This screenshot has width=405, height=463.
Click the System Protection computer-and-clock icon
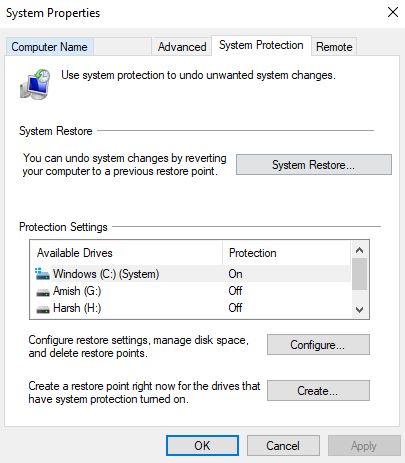pyautogui.click(x=35, y=84)
